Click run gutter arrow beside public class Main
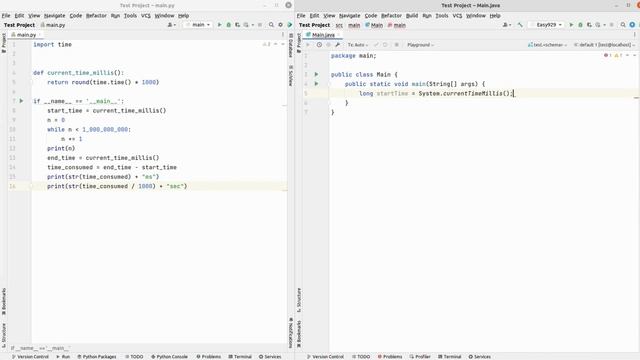640x360 pixels. 316,74
